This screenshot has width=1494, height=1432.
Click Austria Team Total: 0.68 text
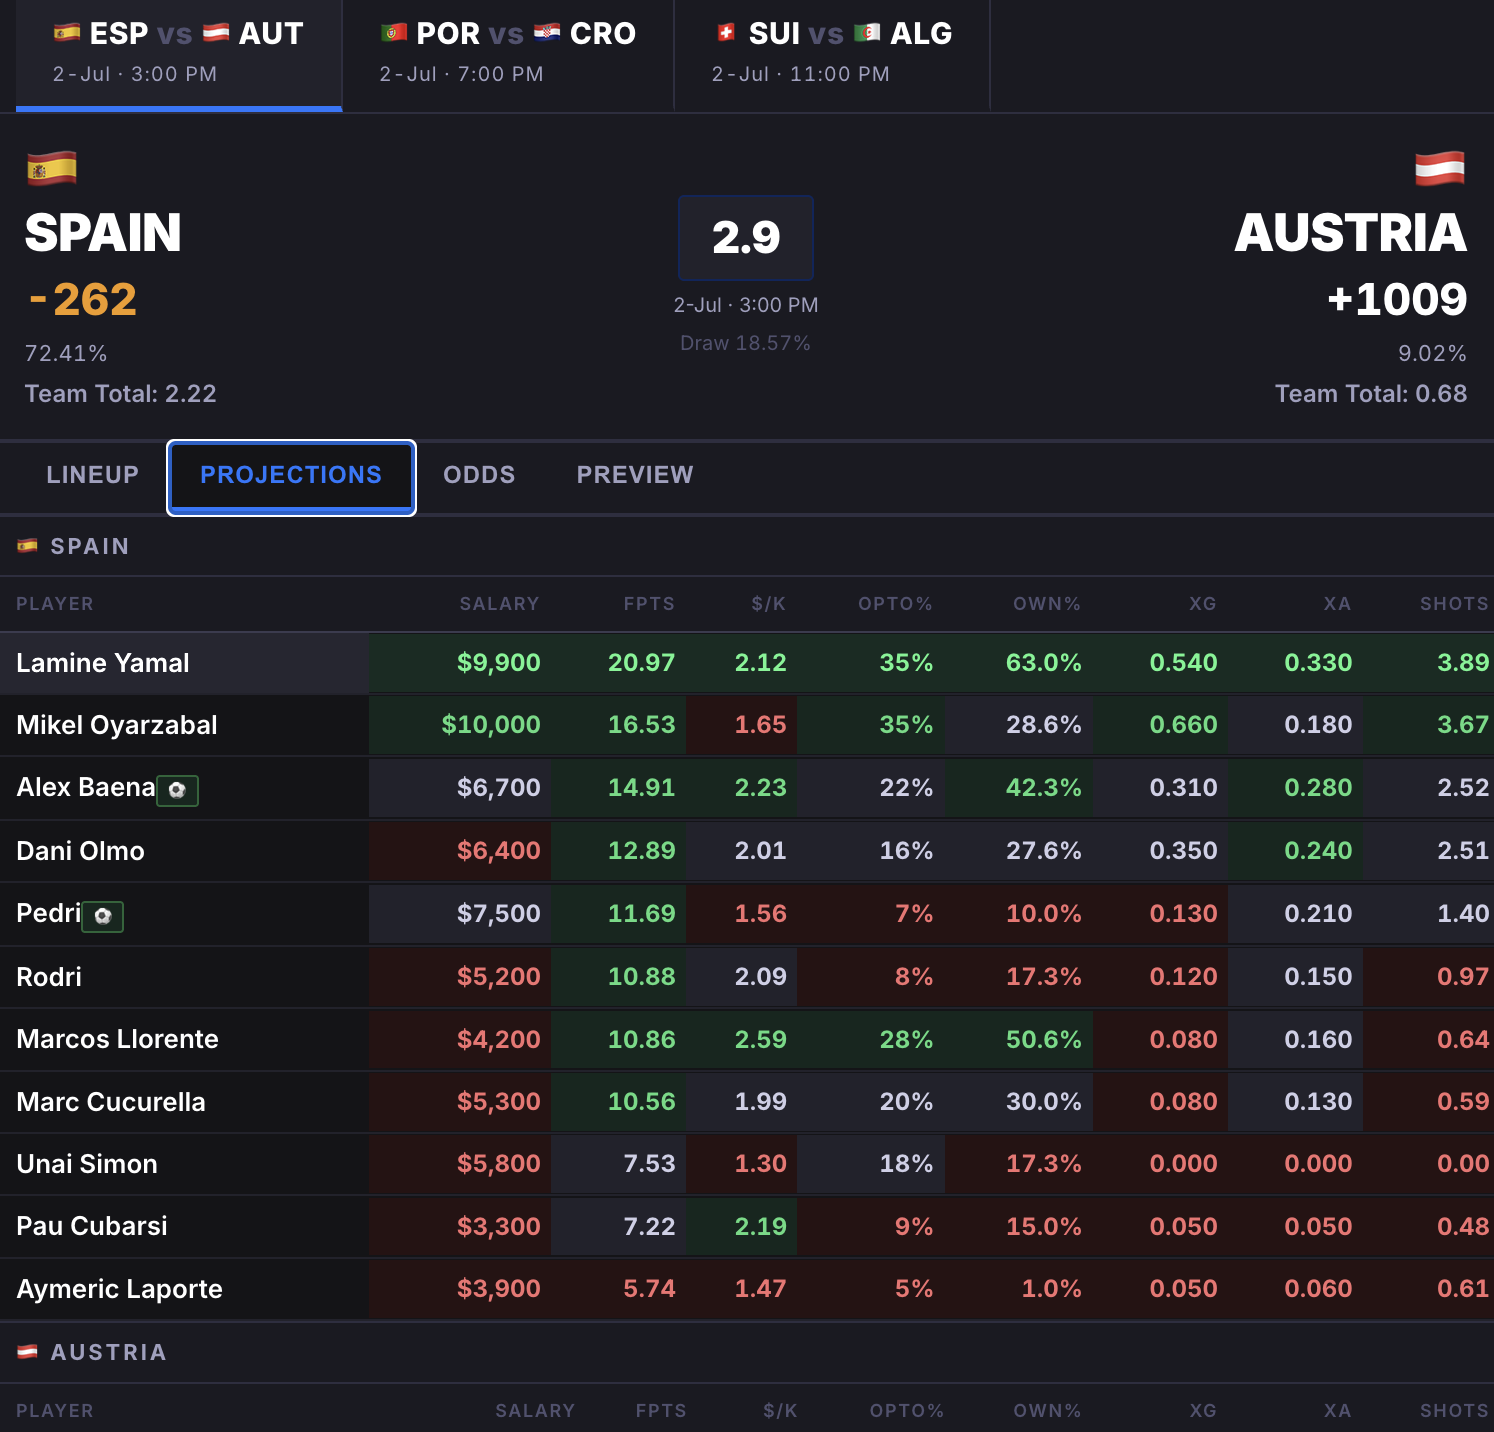click(x=1371, y=394)
